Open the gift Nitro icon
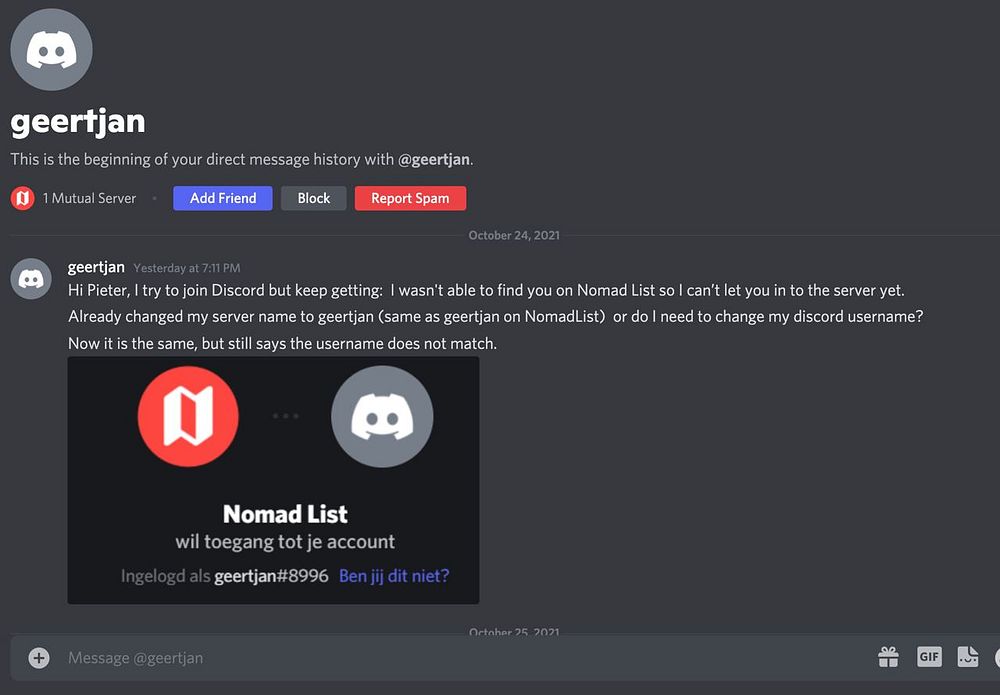The width and height of the screenshot is (1000, 695). [x=888, y=657]
